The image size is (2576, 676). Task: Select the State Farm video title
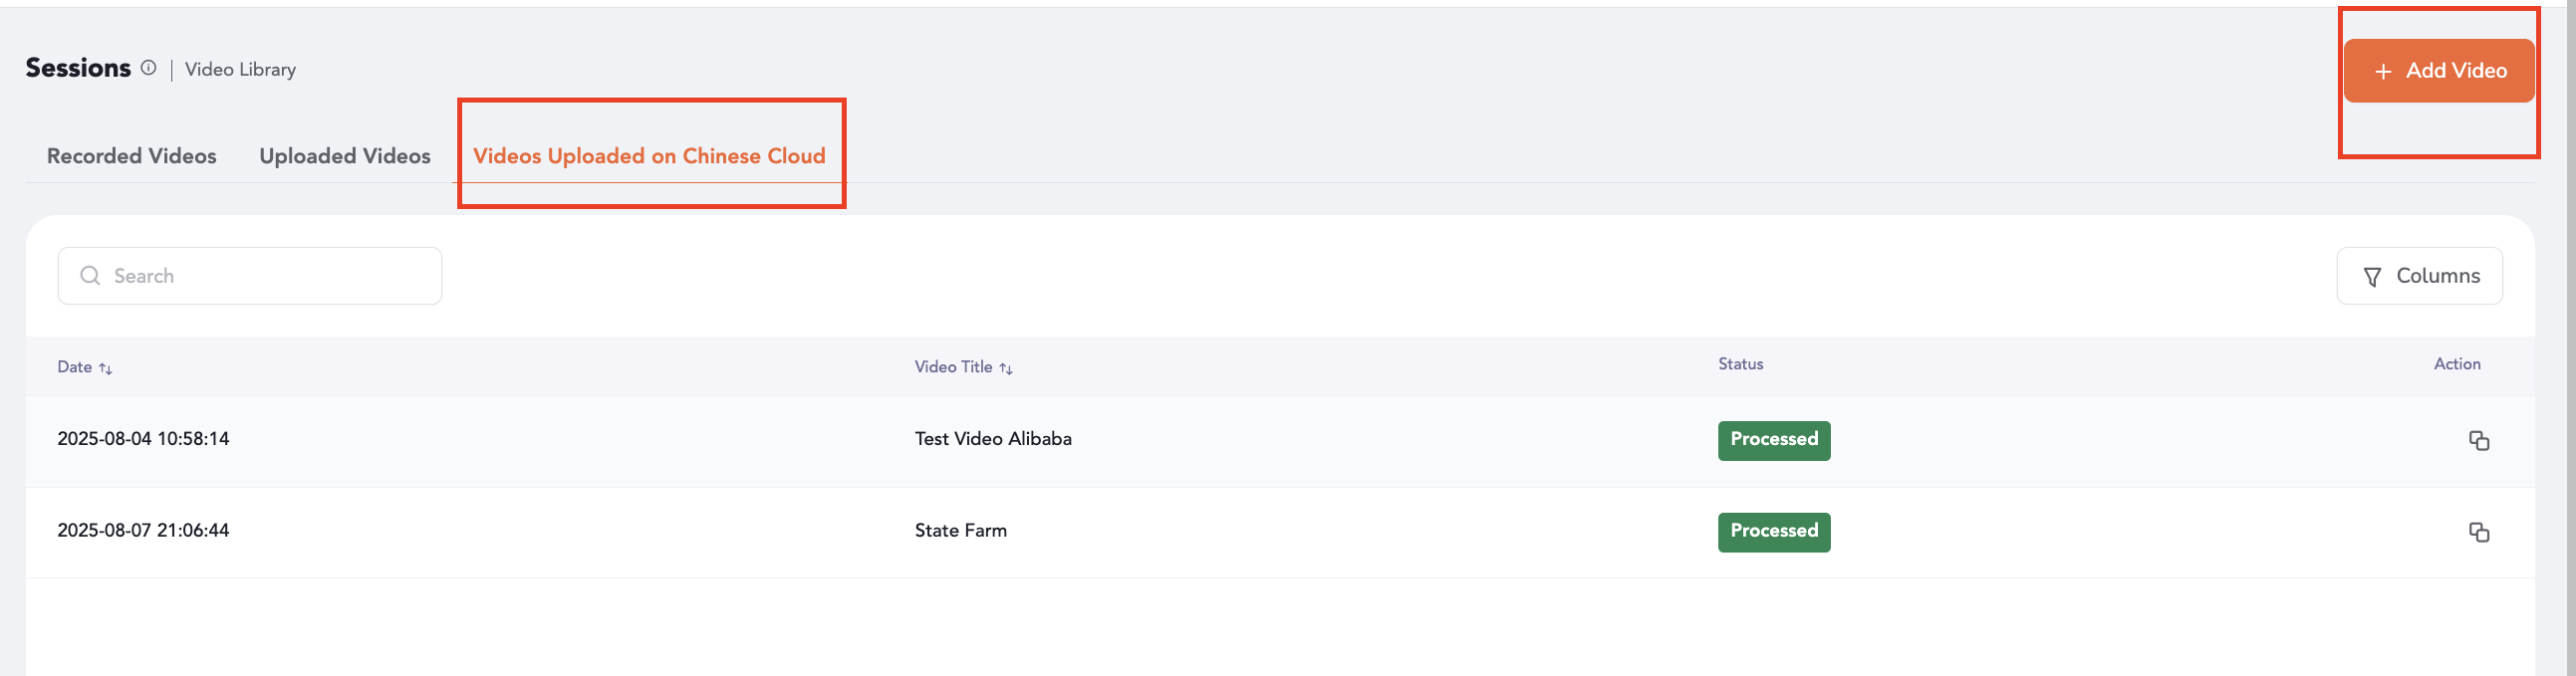[961, 531]
